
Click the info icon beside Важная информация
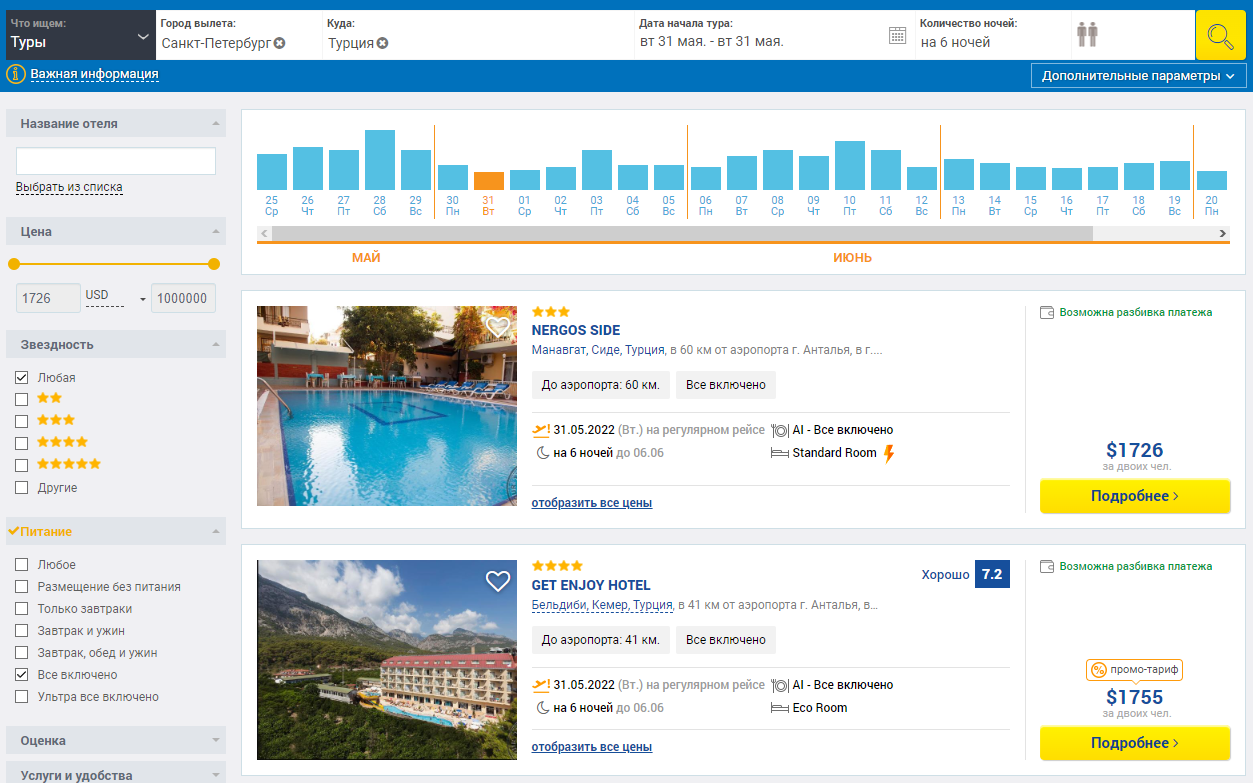click(x=16, y=74)
